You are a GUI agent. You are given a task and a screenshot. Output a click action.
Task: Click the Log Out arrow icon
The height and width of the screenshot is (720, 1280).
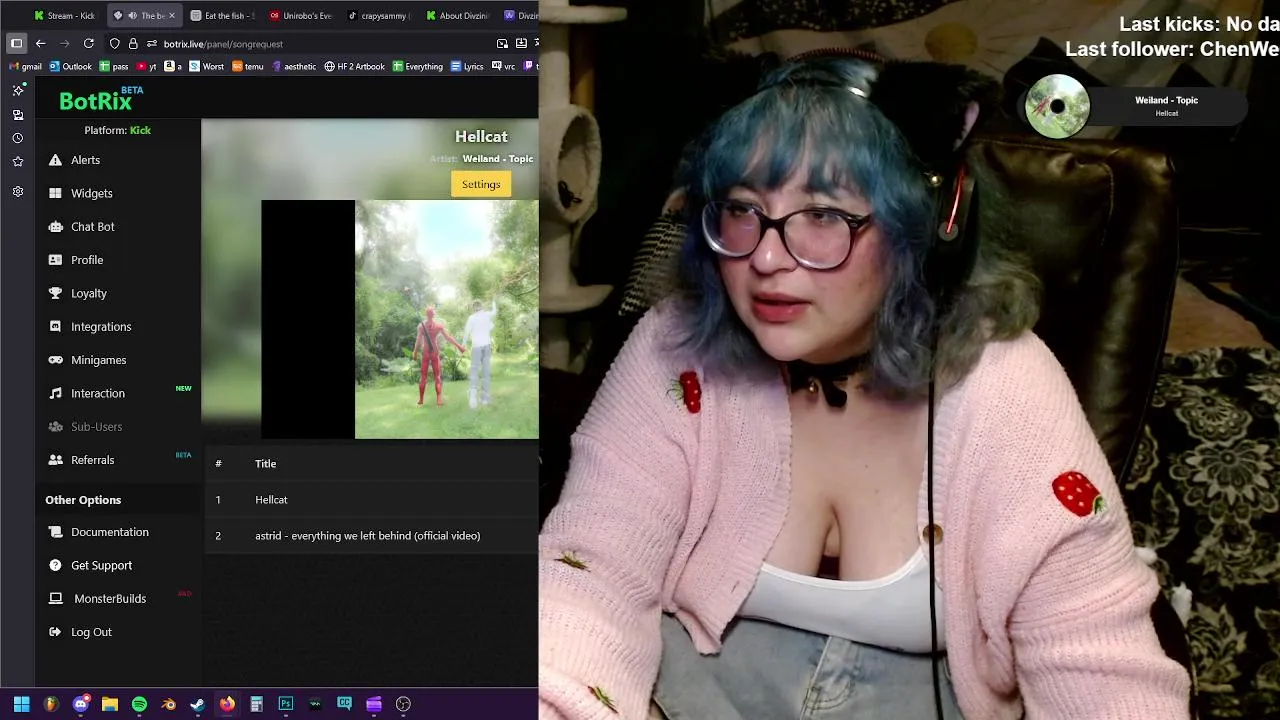tap(55, 632)
